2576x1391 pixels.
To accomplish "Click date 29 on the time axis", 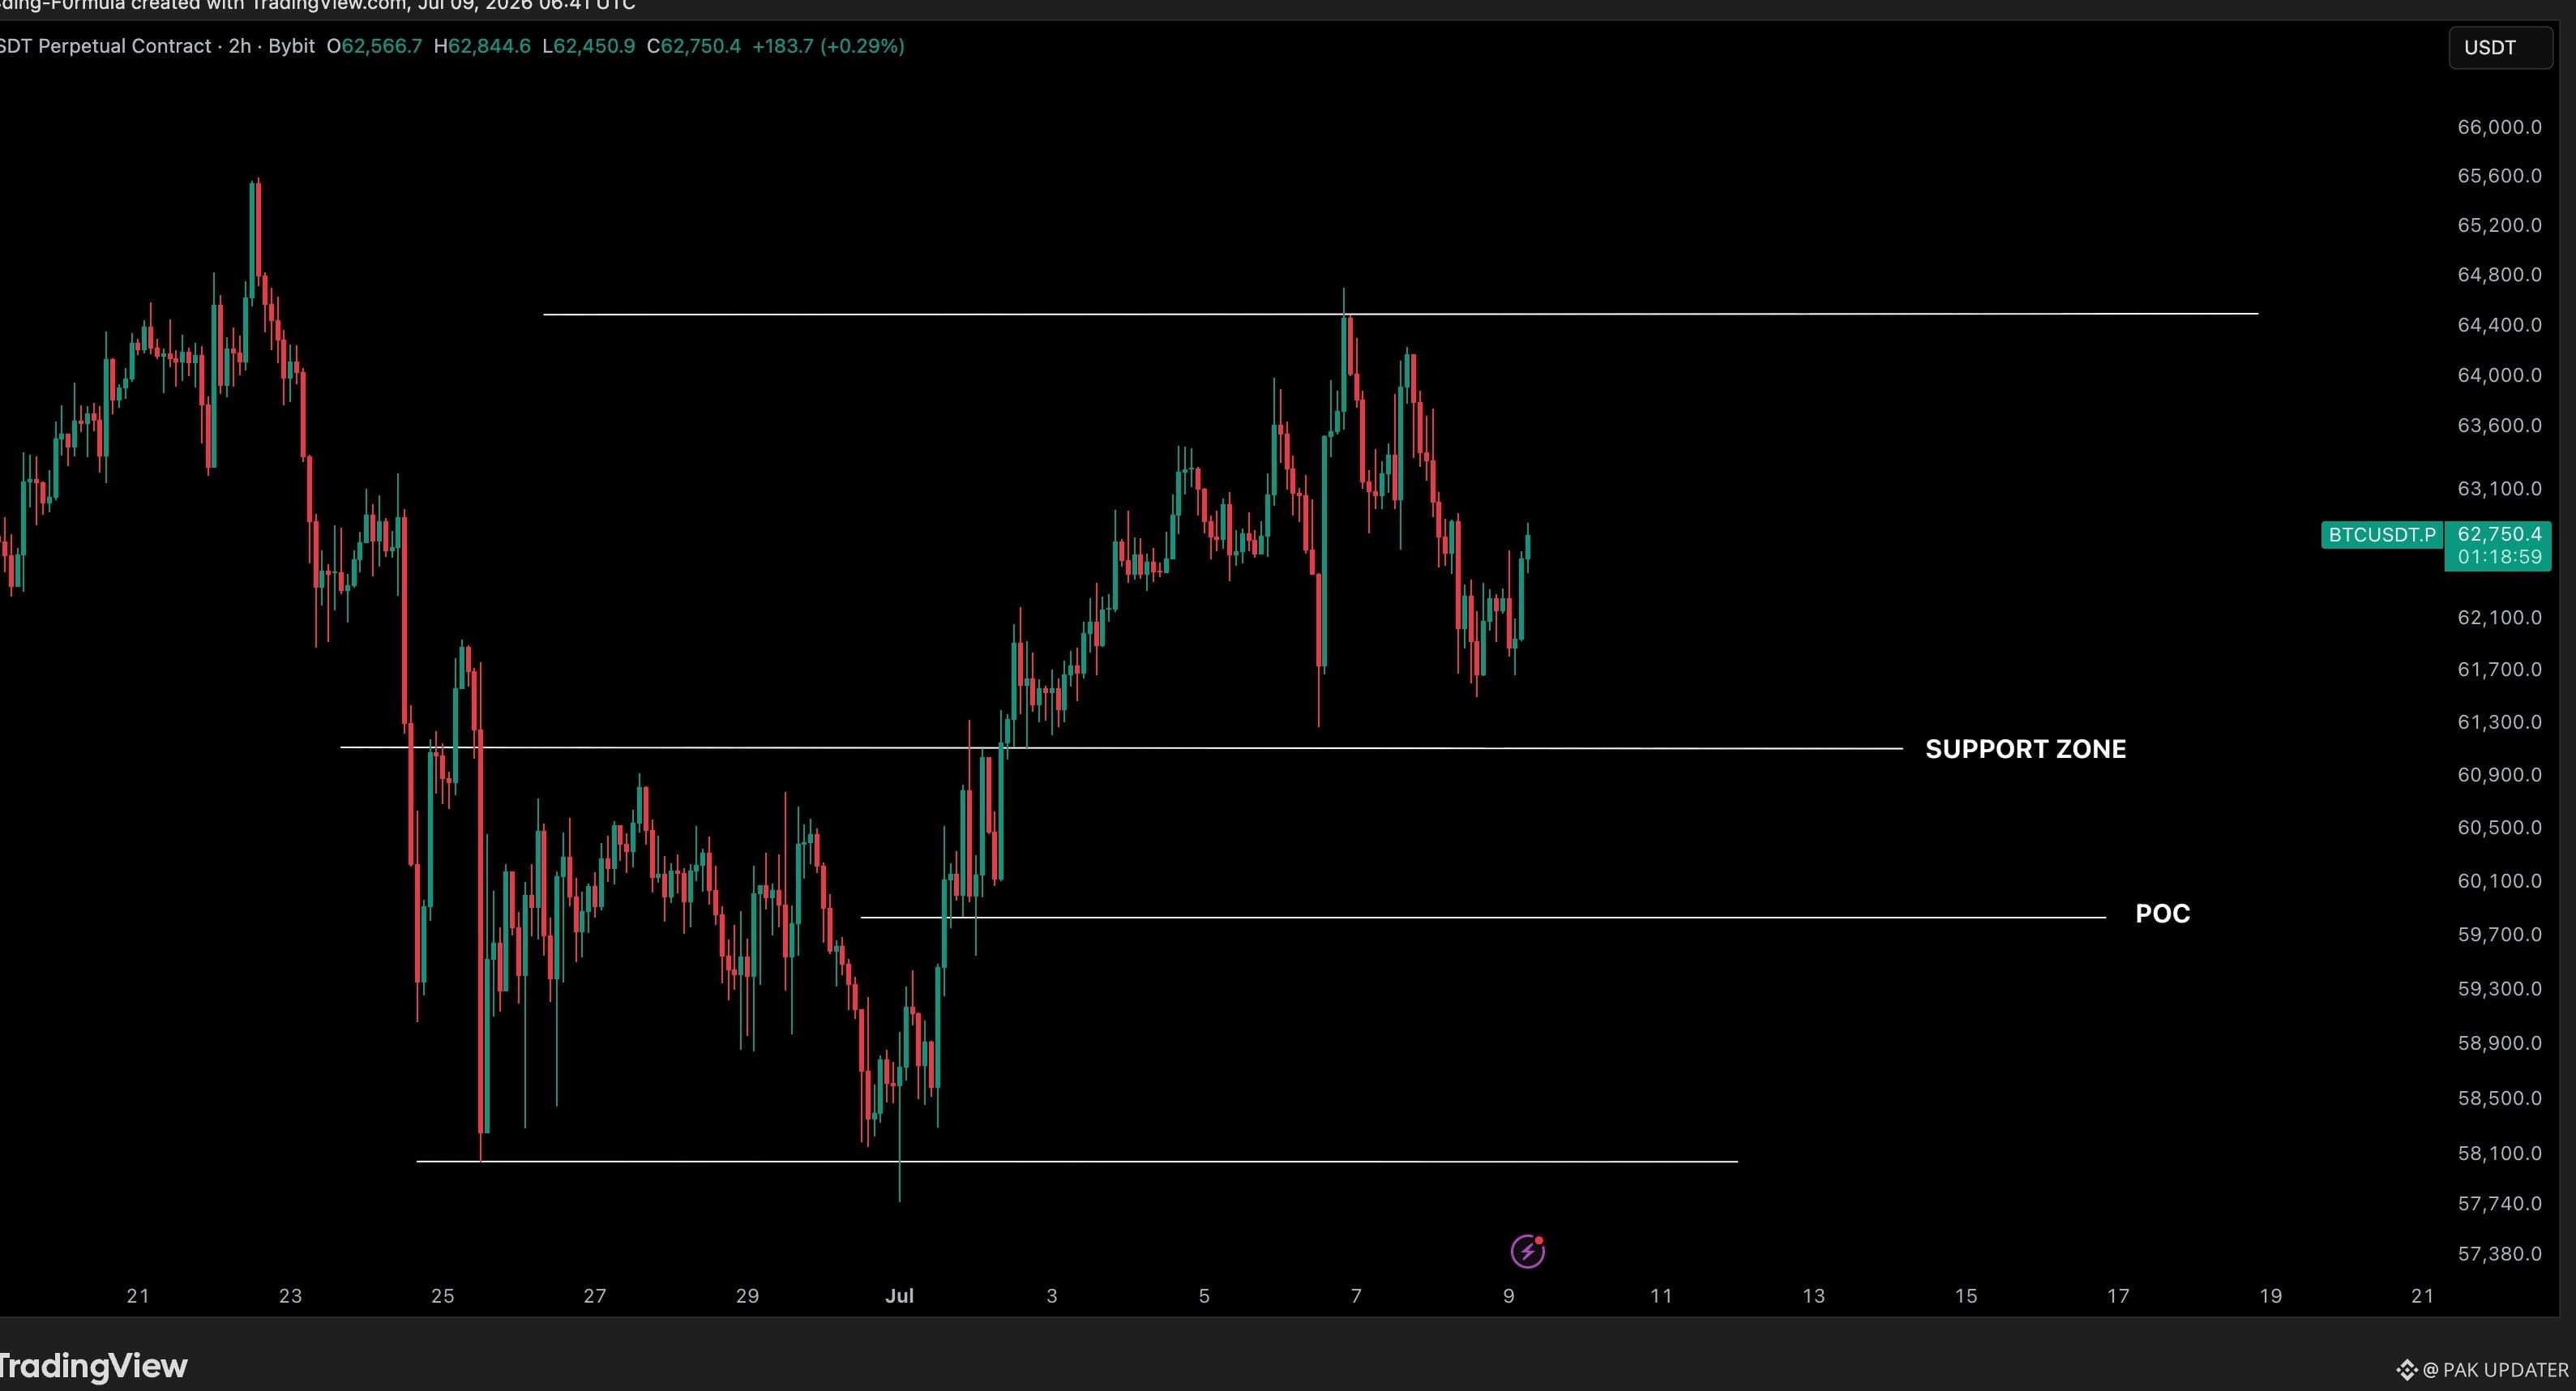I will pyautogui.click(x=747, y=1296).
